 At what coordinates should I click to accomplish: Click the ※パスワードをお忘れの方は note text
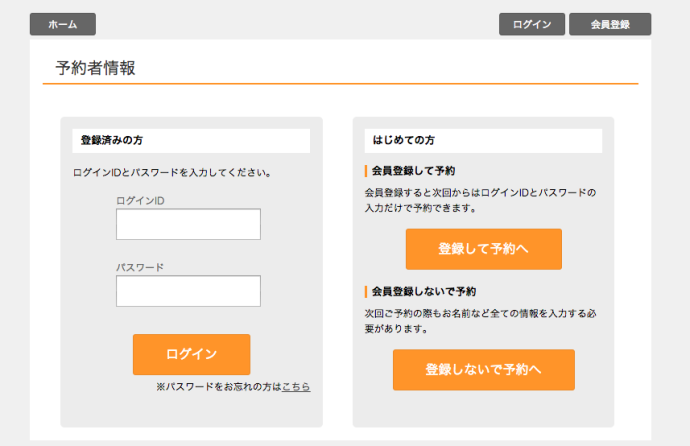[x=218, y=386]
